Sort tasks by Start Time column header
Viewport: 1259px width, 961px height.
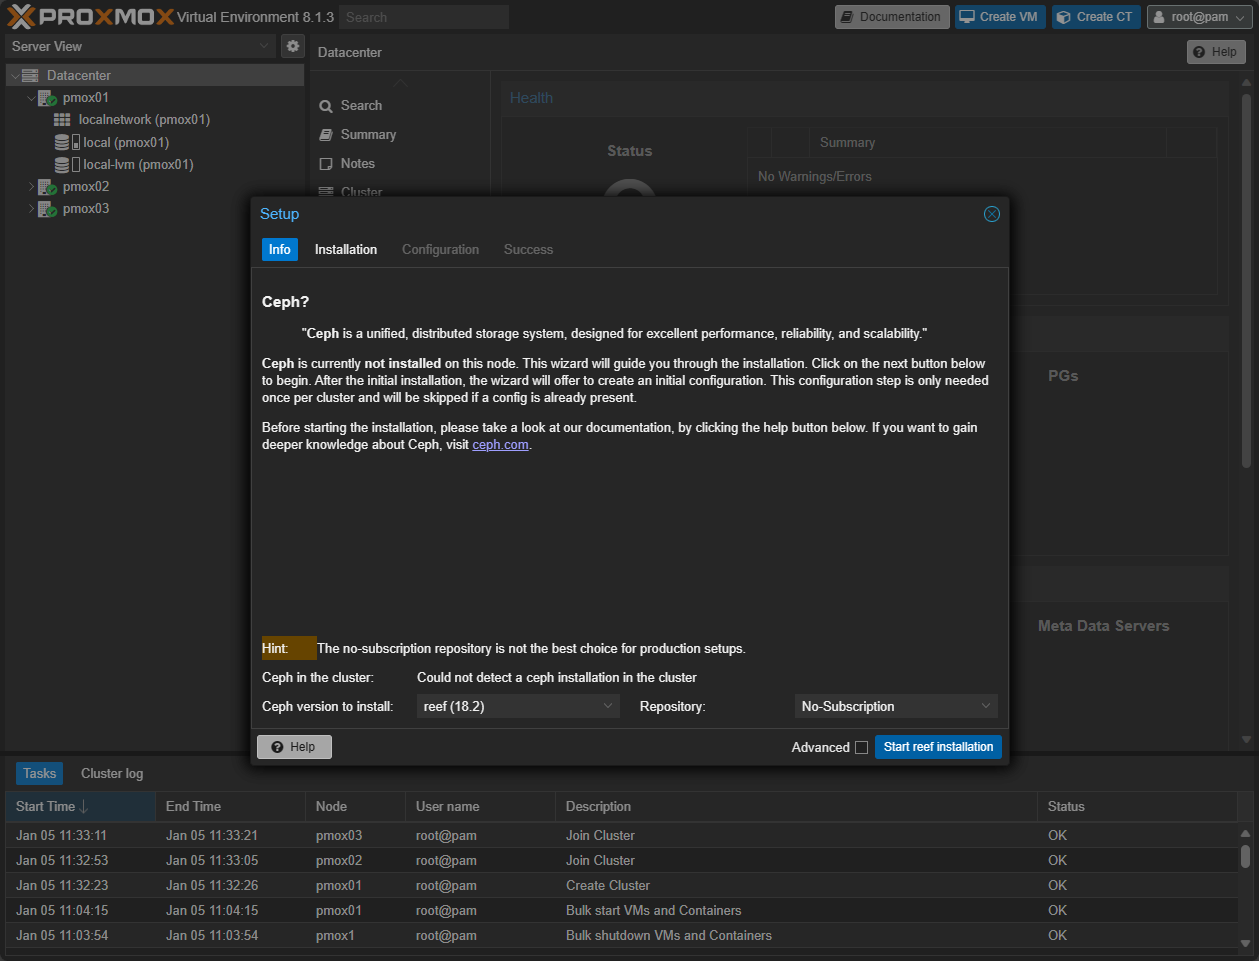46,807
